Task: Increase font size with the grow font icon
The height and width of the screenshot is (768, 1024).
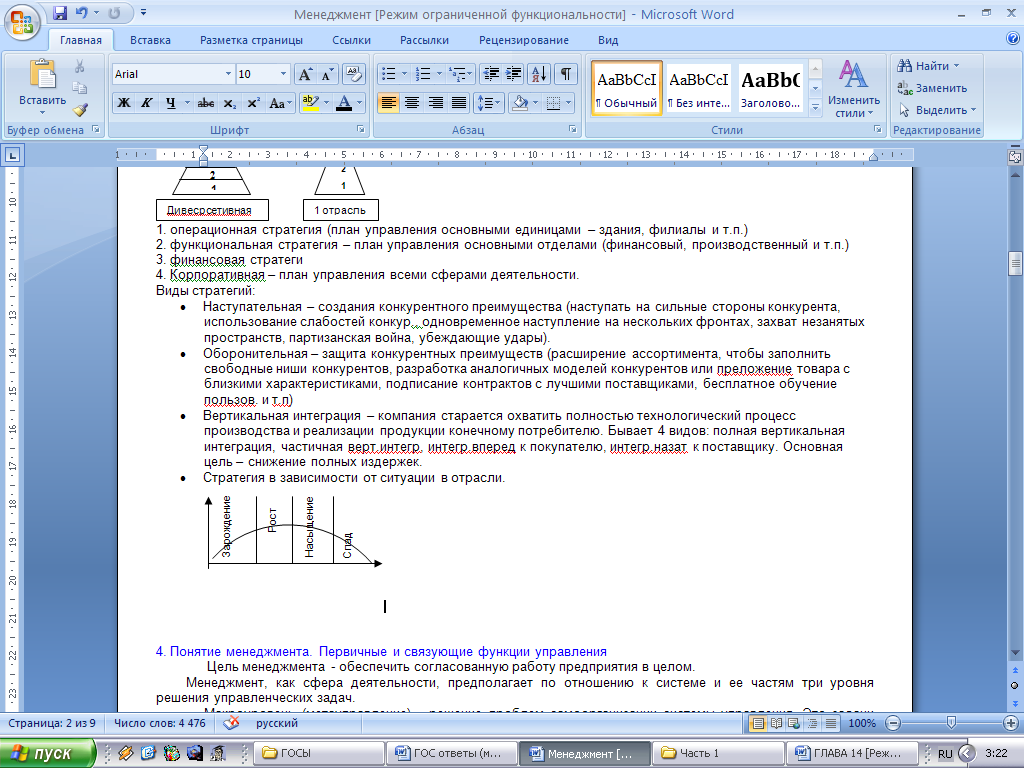Action: tap(305, 74)
